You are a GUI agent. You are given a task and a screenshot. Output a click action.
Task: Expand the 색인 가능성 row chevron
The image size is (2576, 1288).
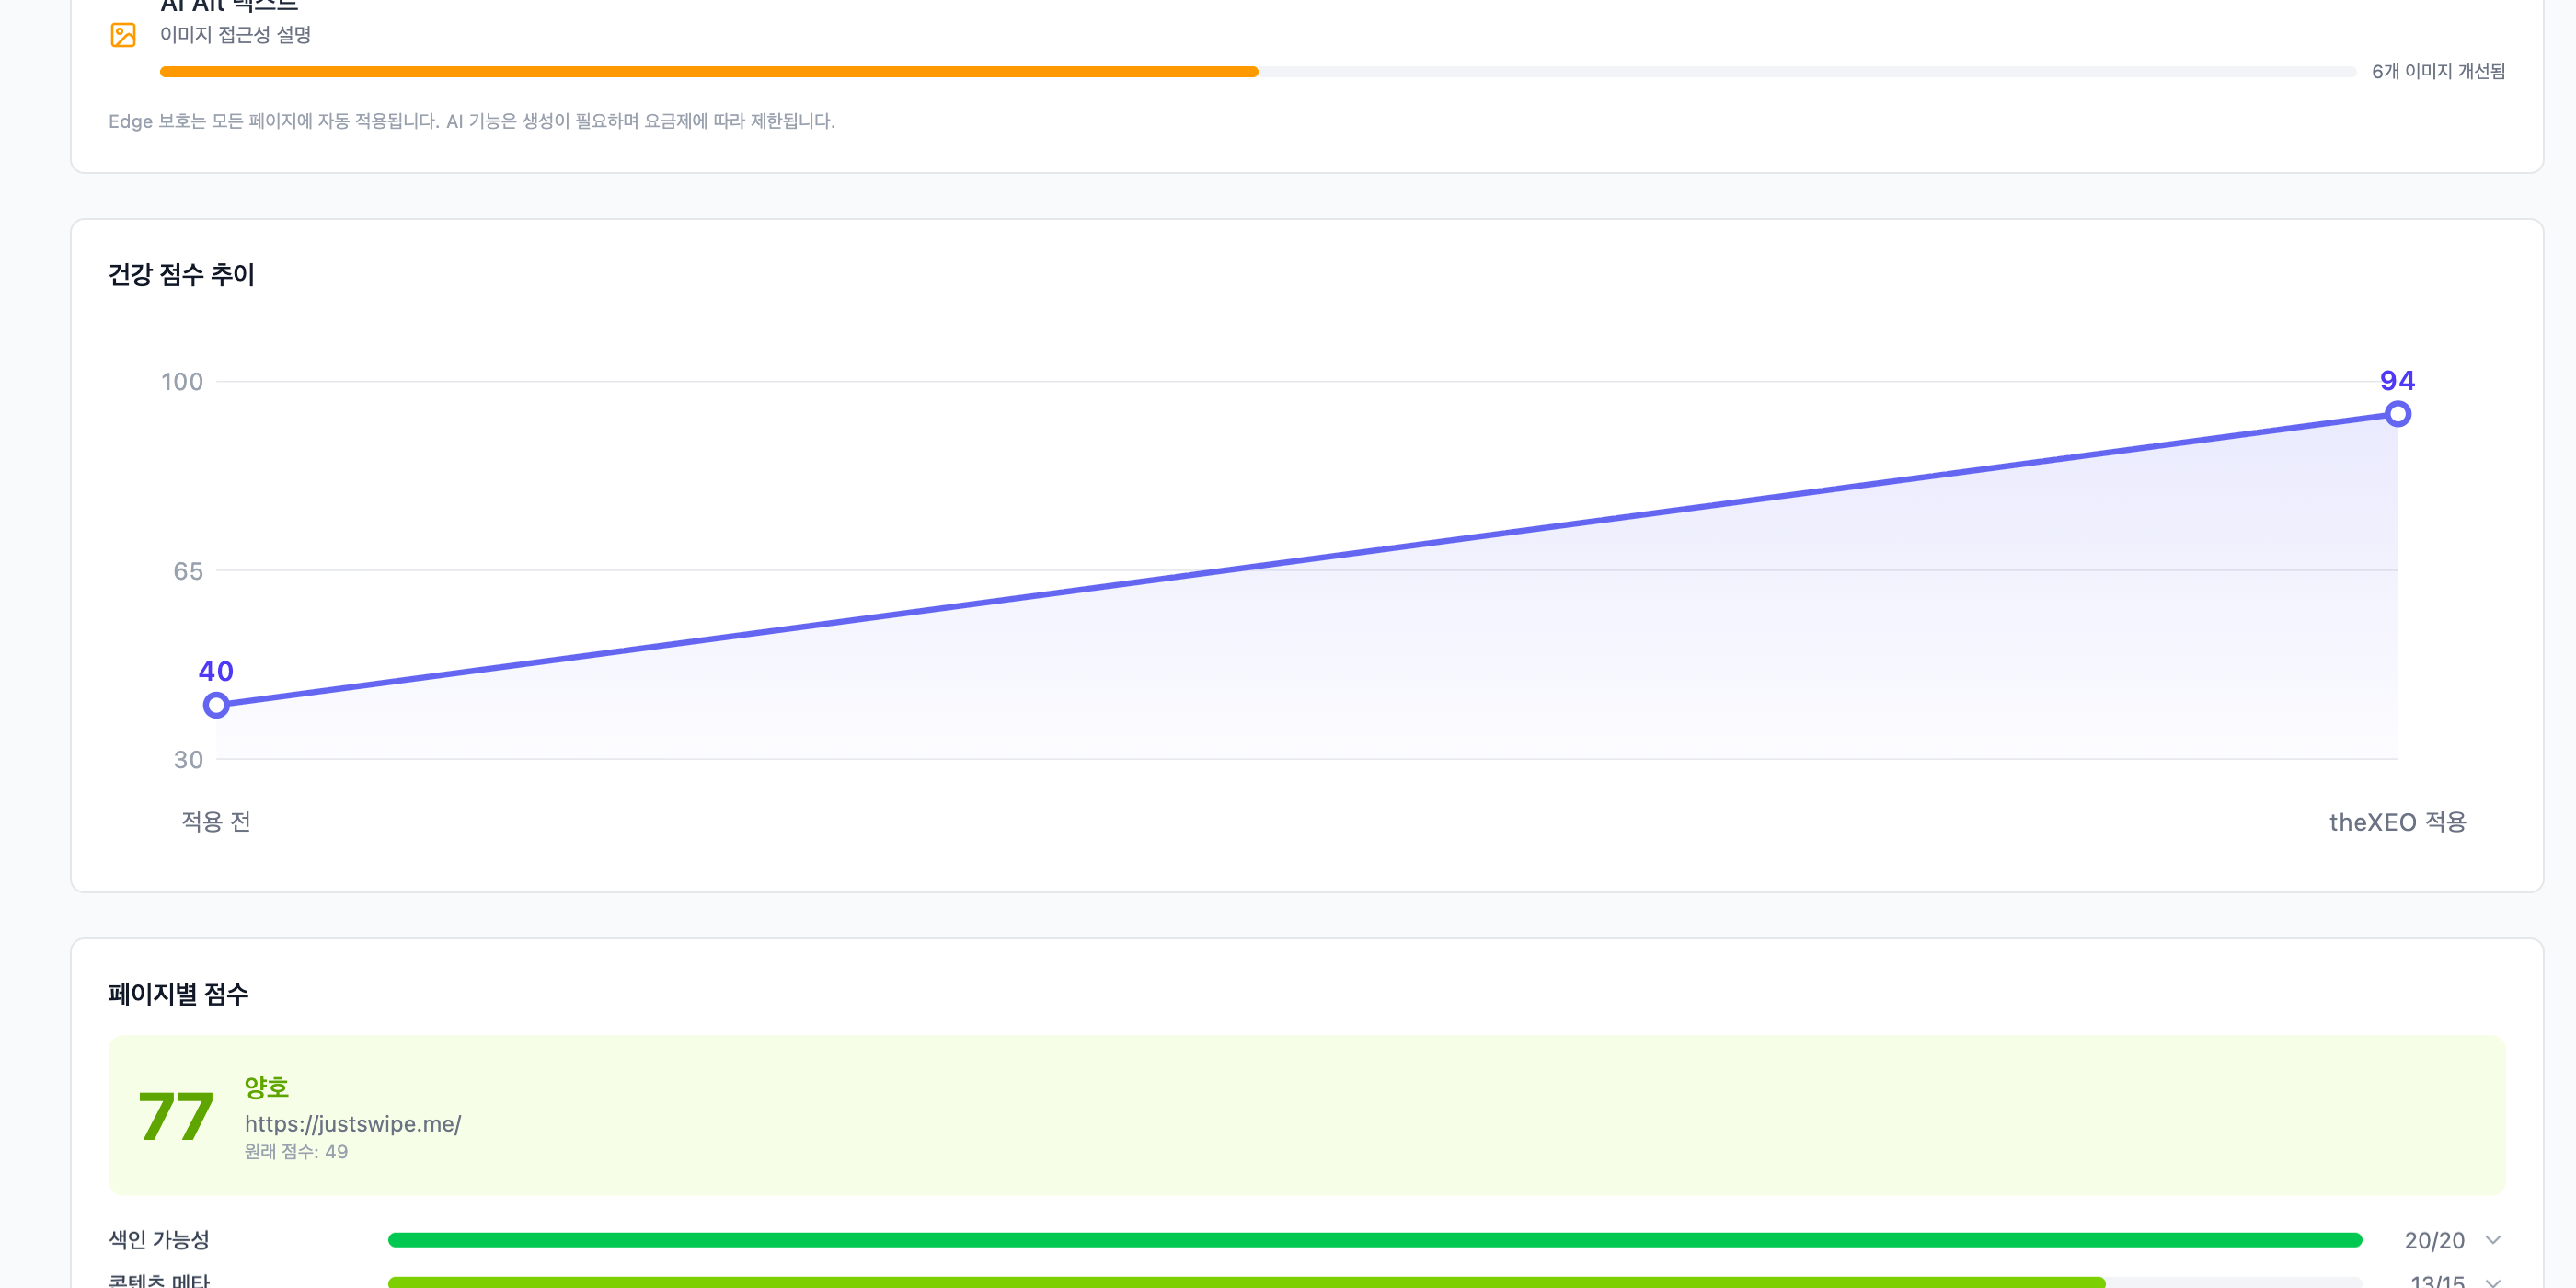pos(2493,1240)
